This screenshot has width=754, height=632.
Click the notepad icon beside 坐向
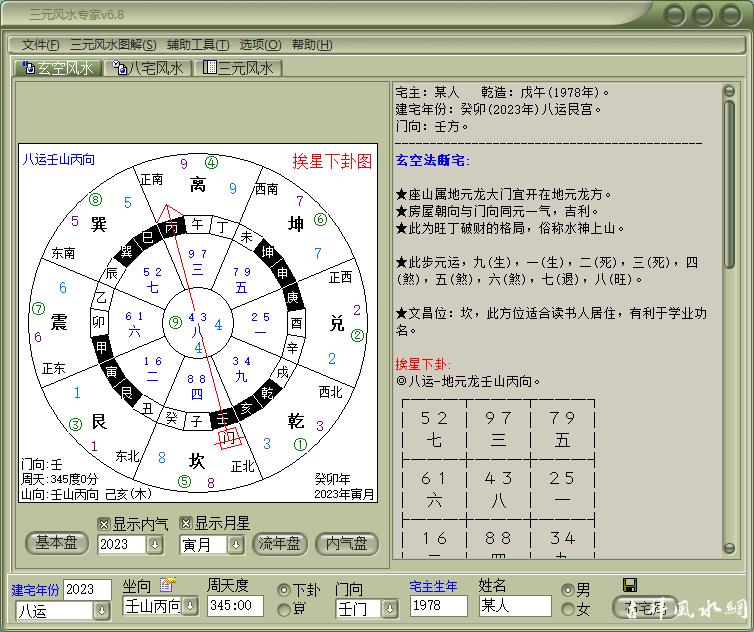[167, 585]
